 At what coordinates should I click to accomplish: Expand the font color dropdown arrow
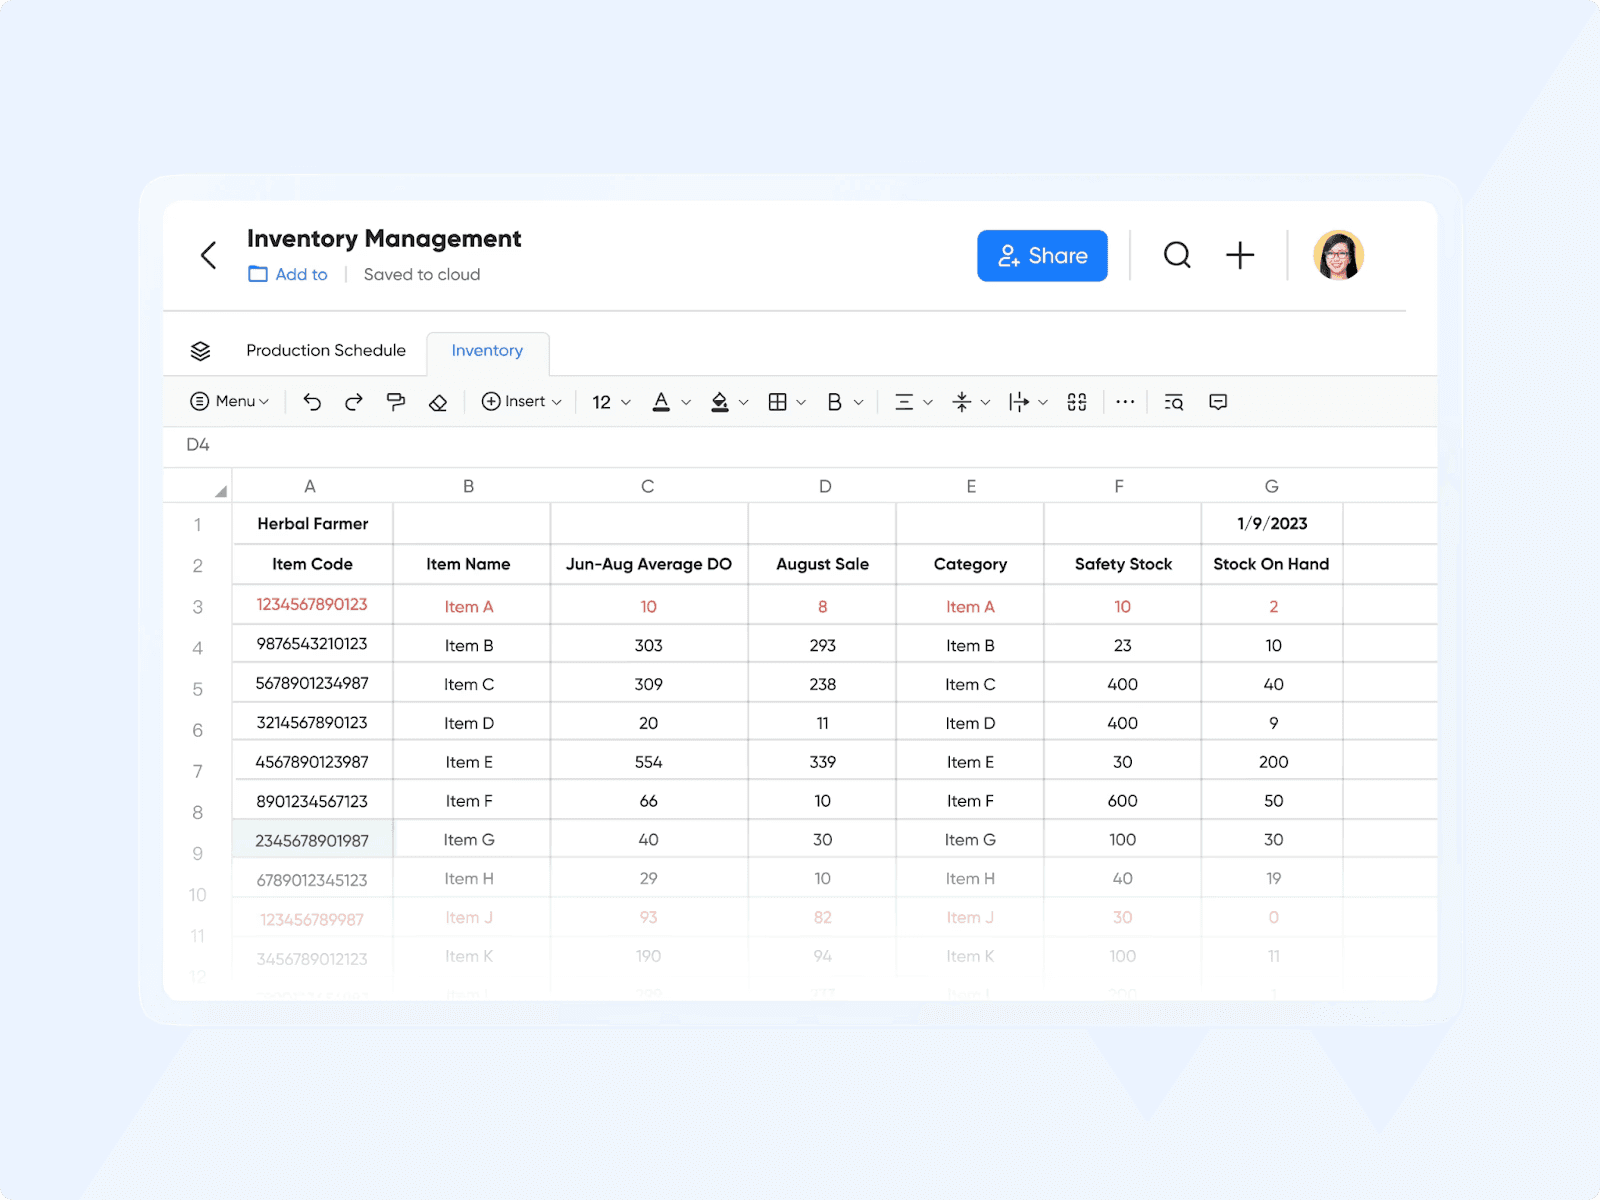[x=686, y=403]
